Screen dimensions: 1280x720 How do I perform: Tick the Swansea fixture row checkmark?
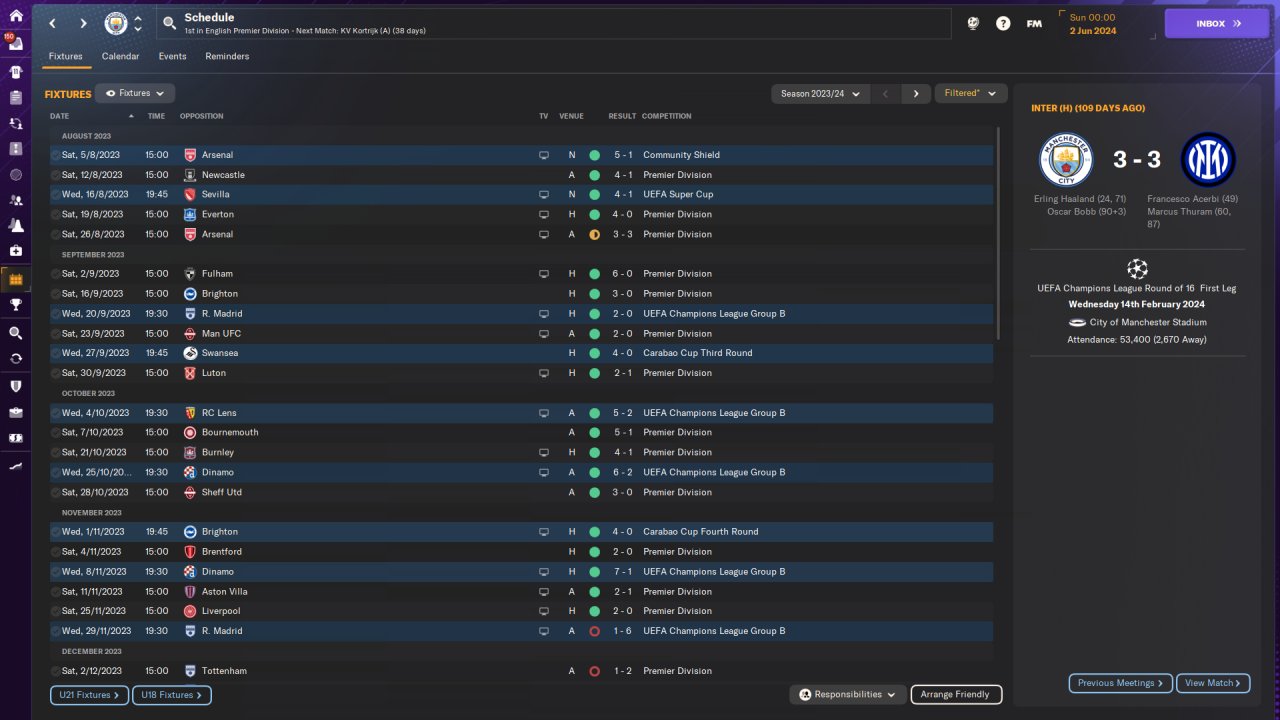[56, 353]
